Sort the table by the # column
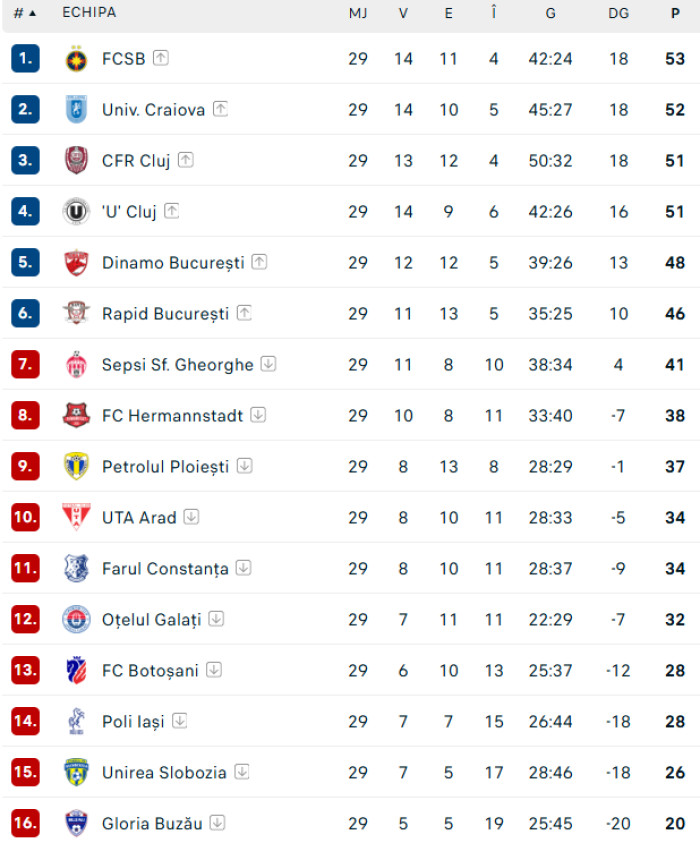This screenshot has height=842, width=700. pos(24,13)
